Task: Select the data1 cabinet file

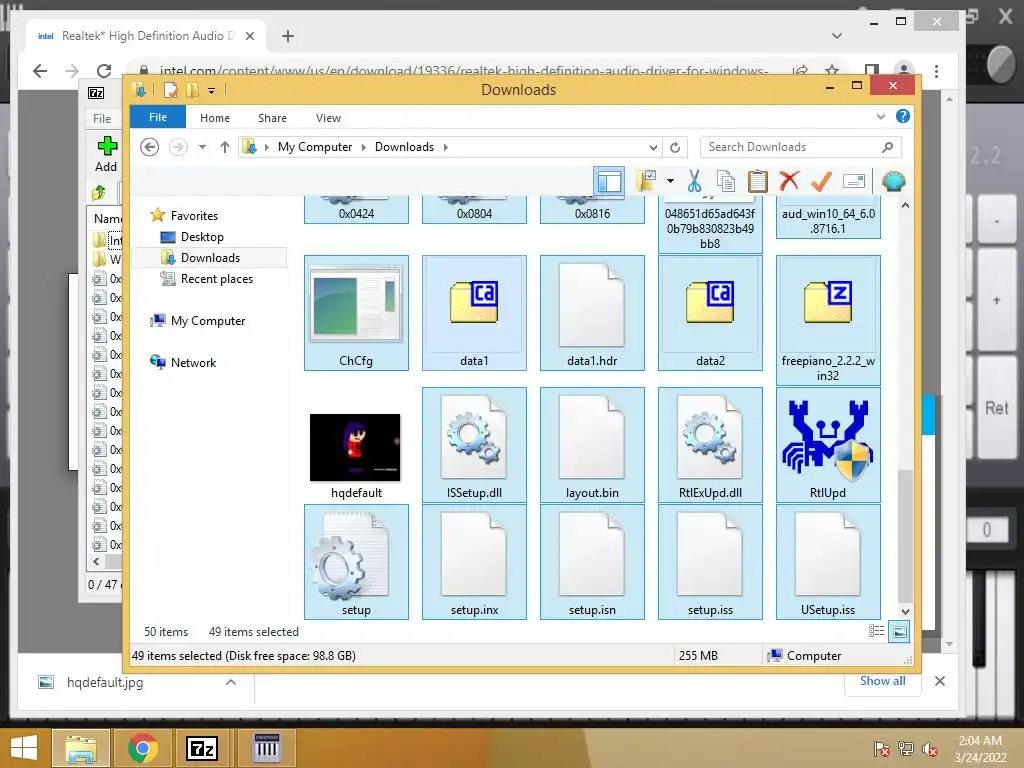Action: point(474,313)
